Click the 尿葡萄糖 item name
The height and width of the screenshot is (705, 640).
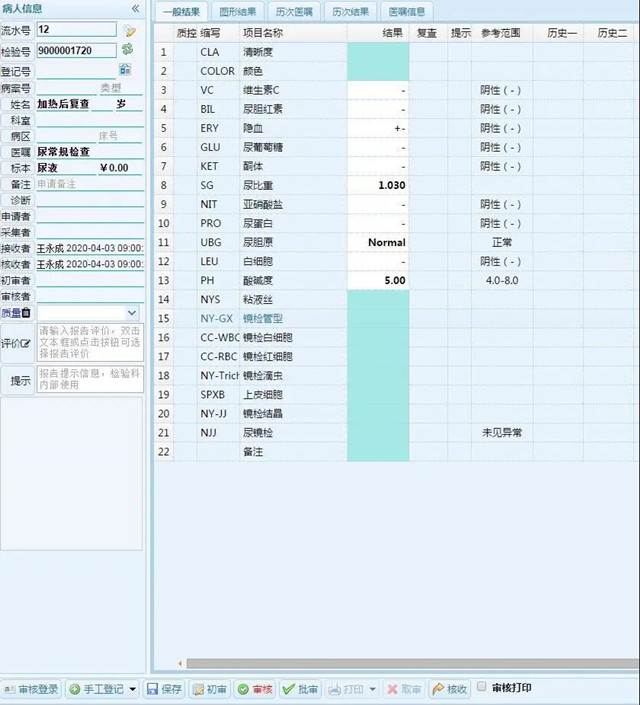click(263, 147)
